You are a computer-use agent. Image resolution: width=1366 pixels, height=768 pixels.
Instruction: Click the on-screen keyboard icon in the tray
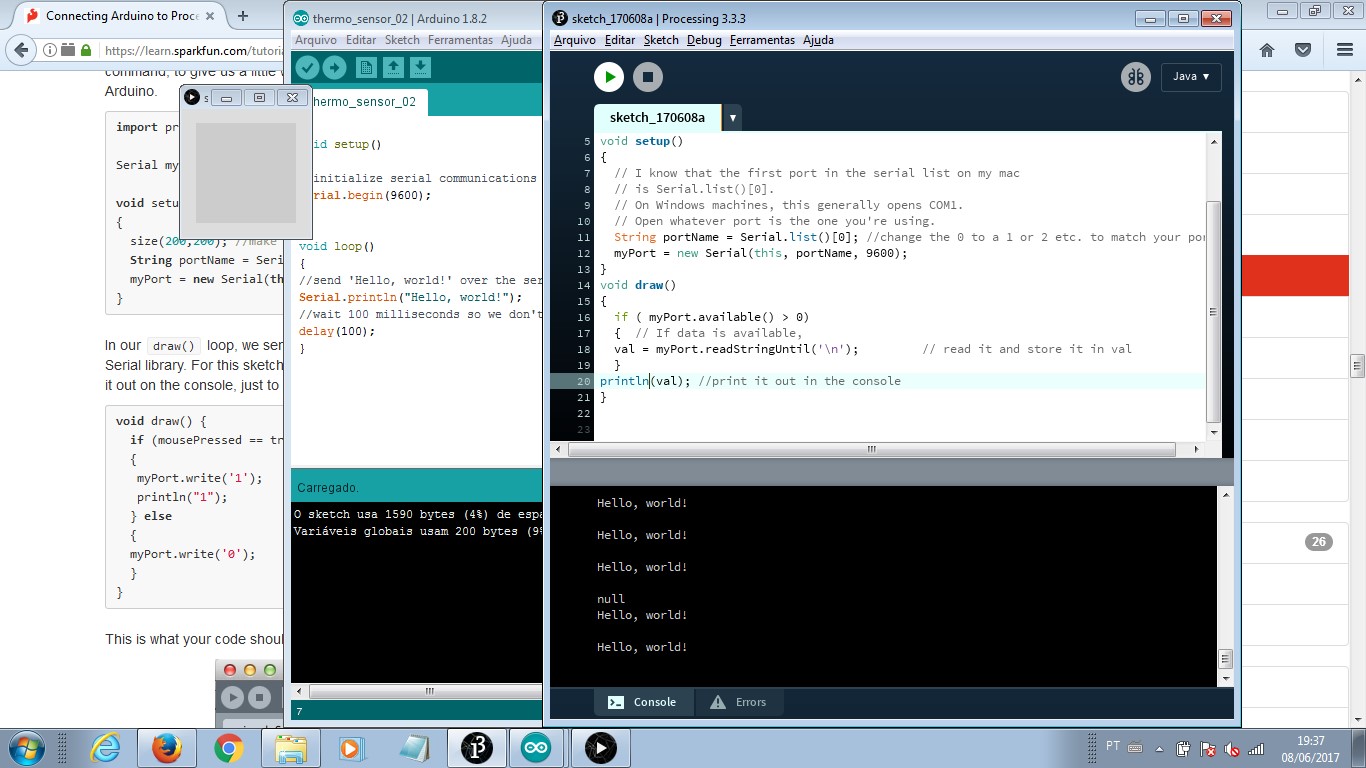pyautogui.click(x=1135, y=747)
